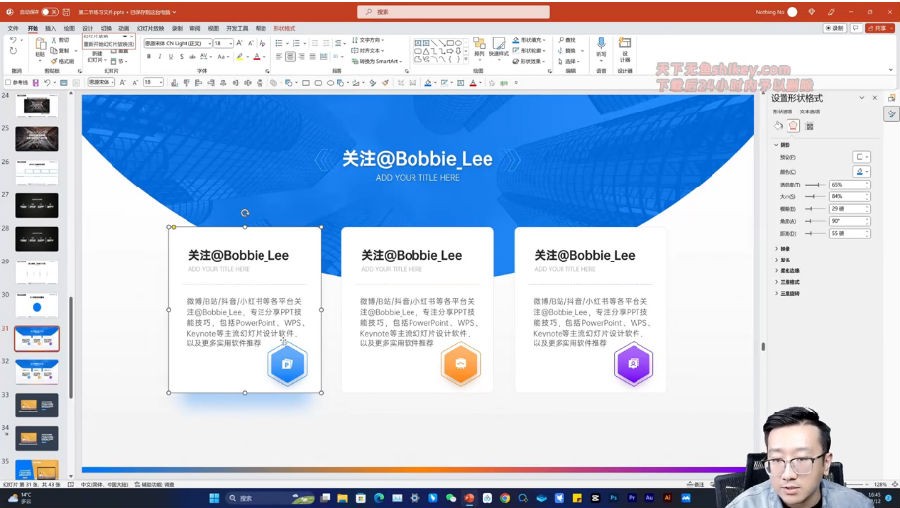Click the Paste icon in the ribbon
This screenshot has width=900, height=508.
point(40,44)
